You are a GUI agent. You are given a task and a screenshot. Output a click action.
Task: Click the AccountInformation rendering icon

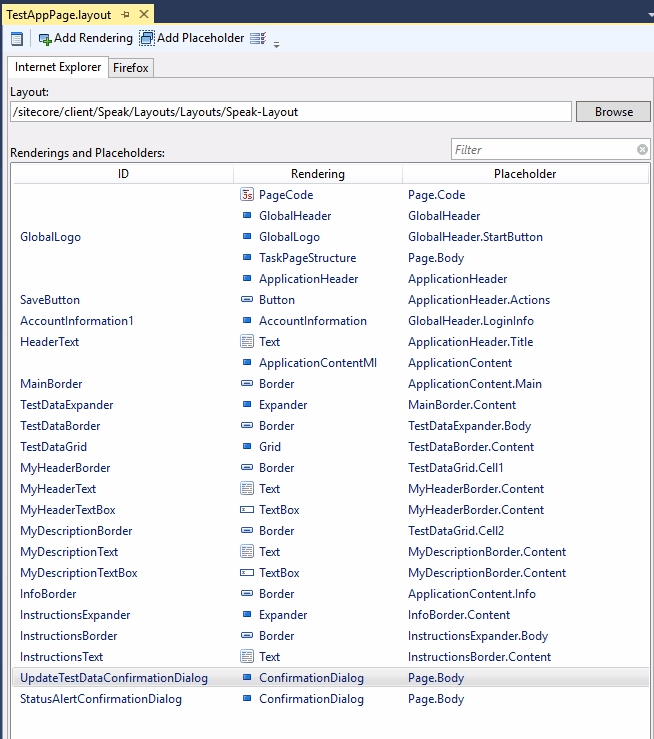[x=247, y=320]
